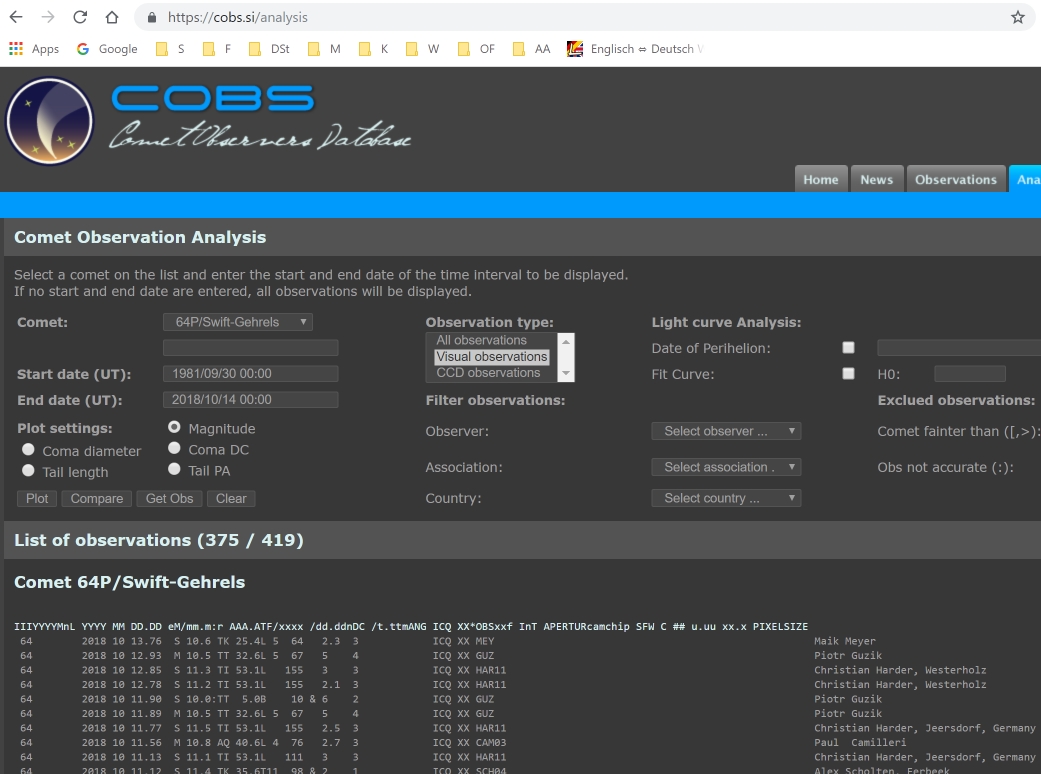
Task: Click the Compare button
Action: (97, 499)
